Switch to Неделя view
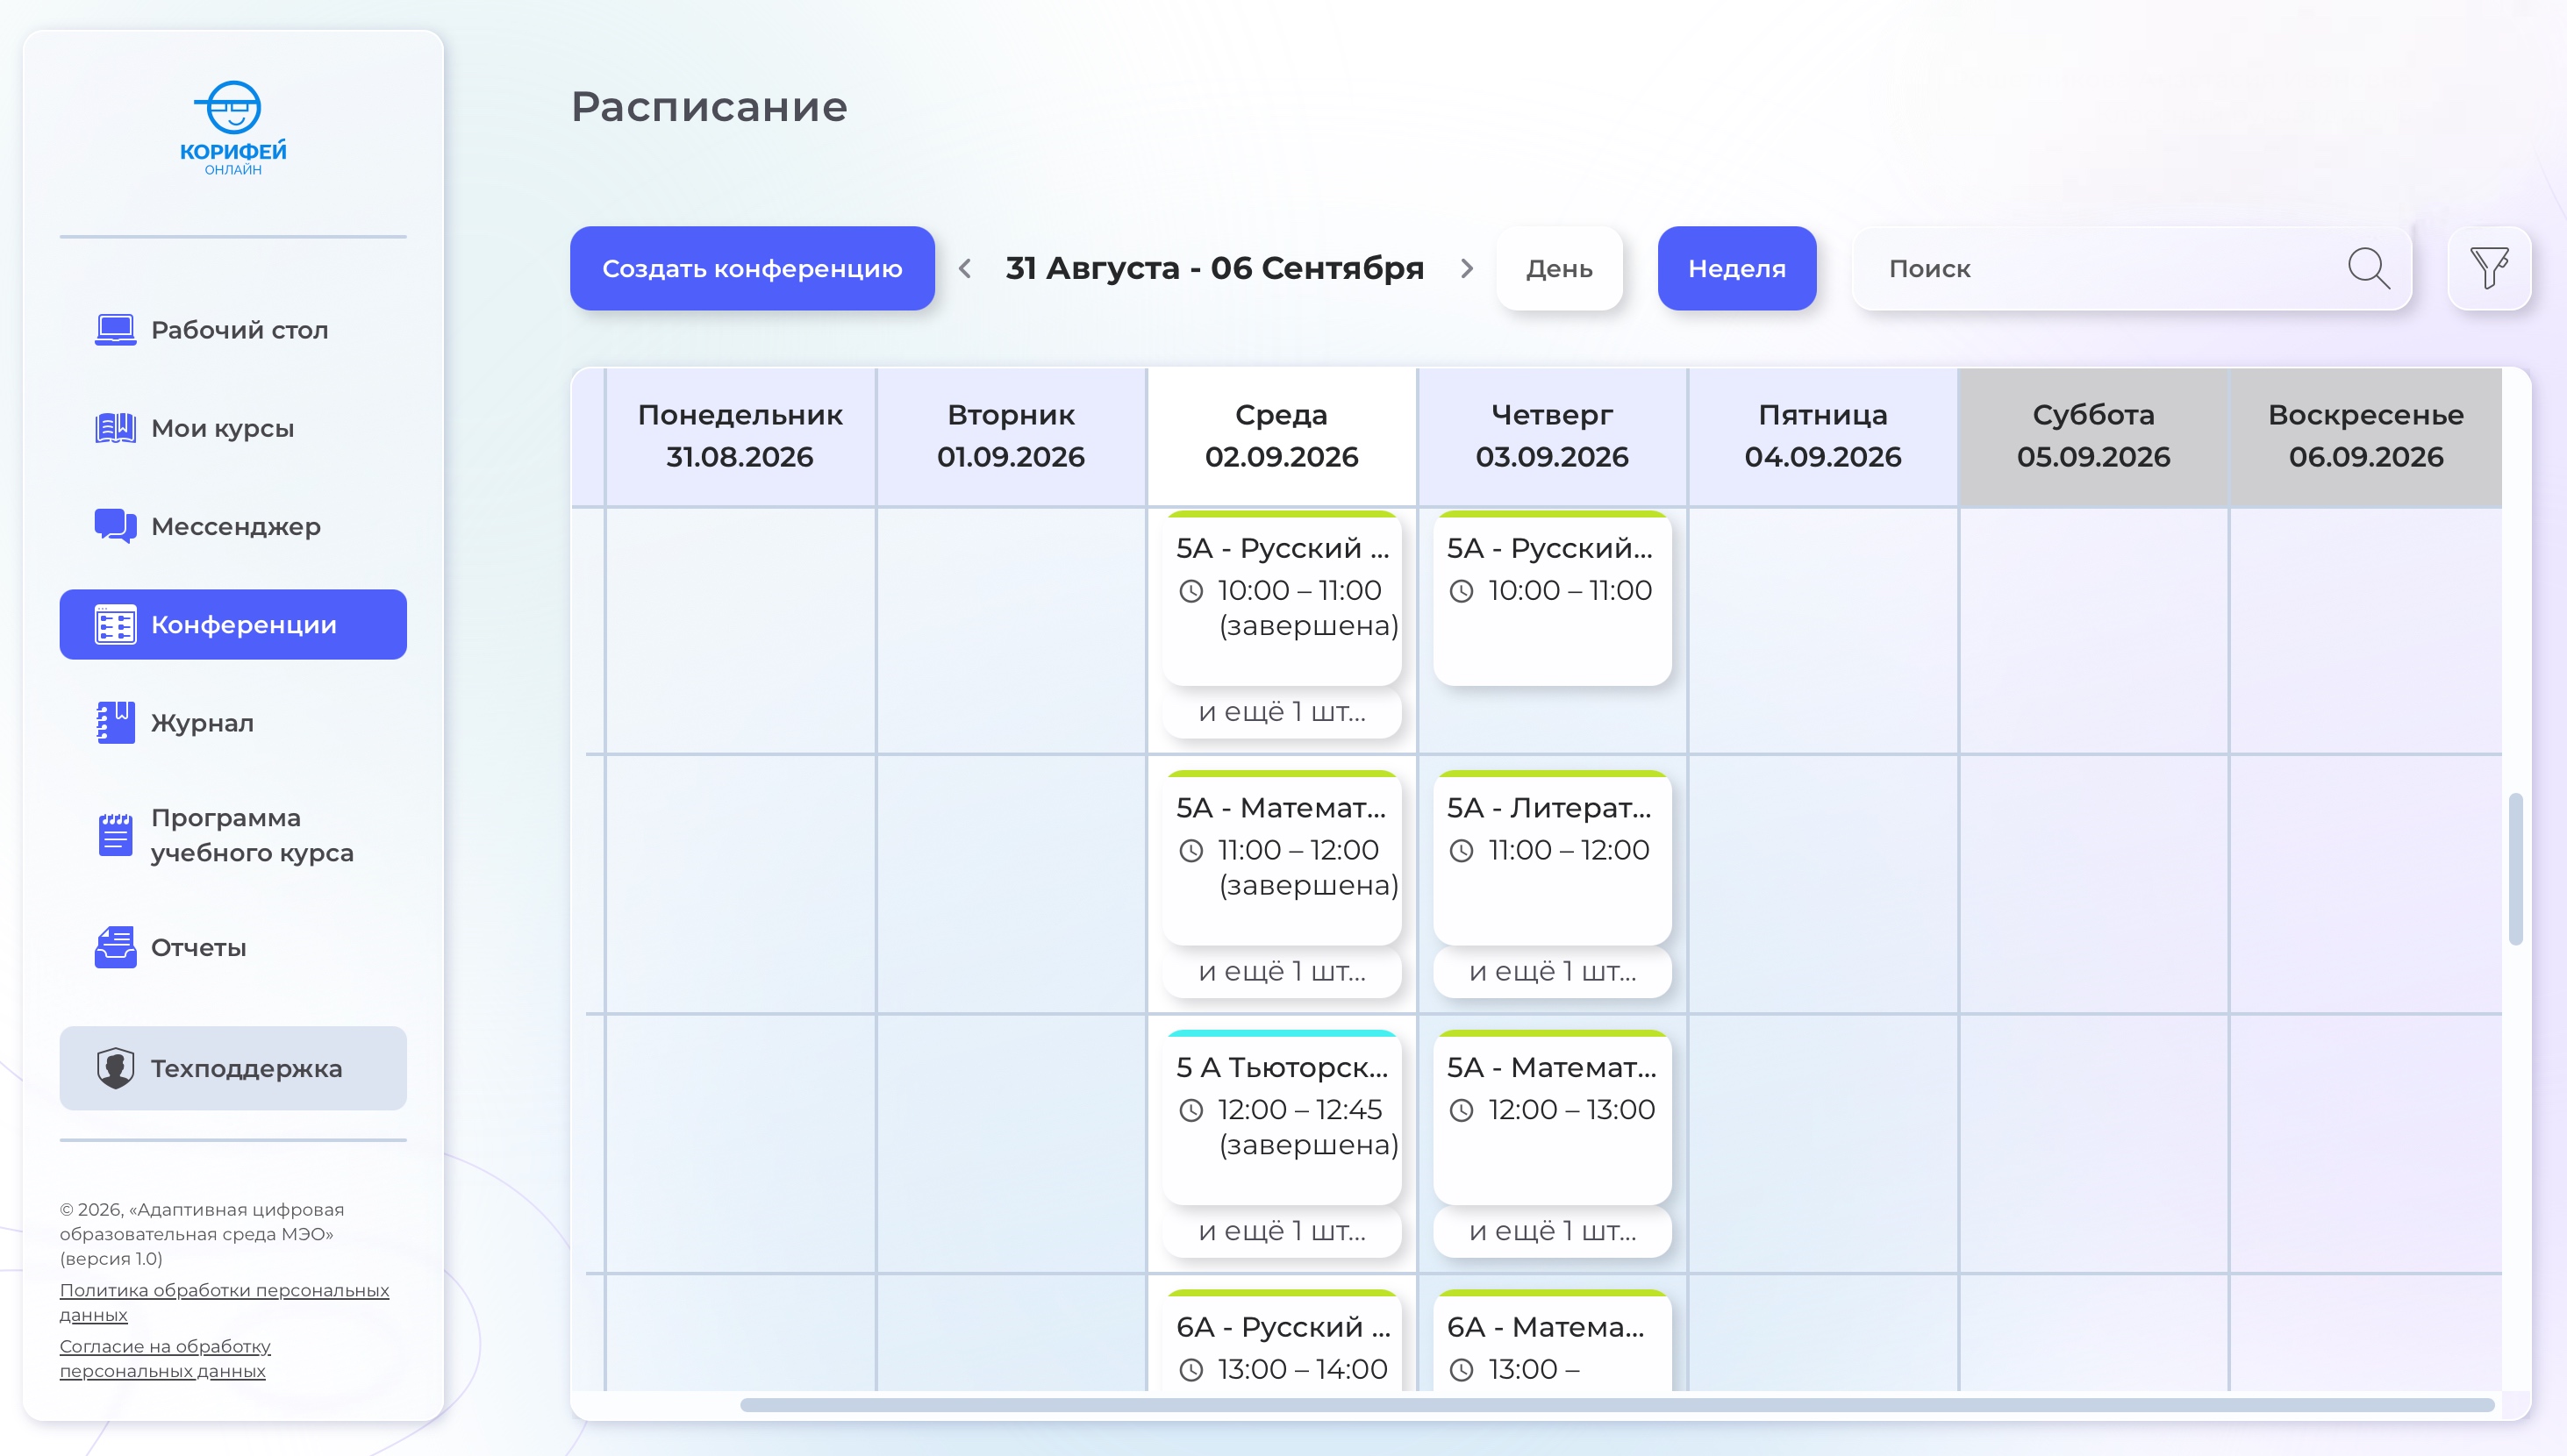Screen dimensions: 2567x1456 [1737, 268]
